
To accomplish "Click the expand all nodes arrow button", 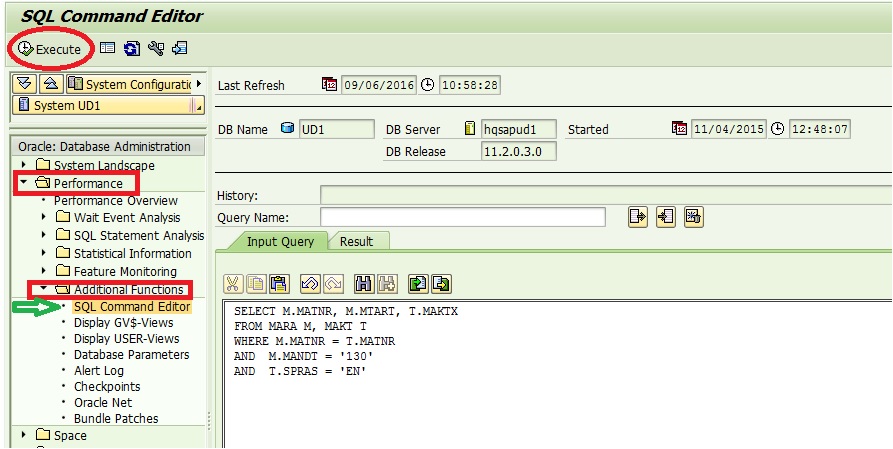I will [24, 84].
